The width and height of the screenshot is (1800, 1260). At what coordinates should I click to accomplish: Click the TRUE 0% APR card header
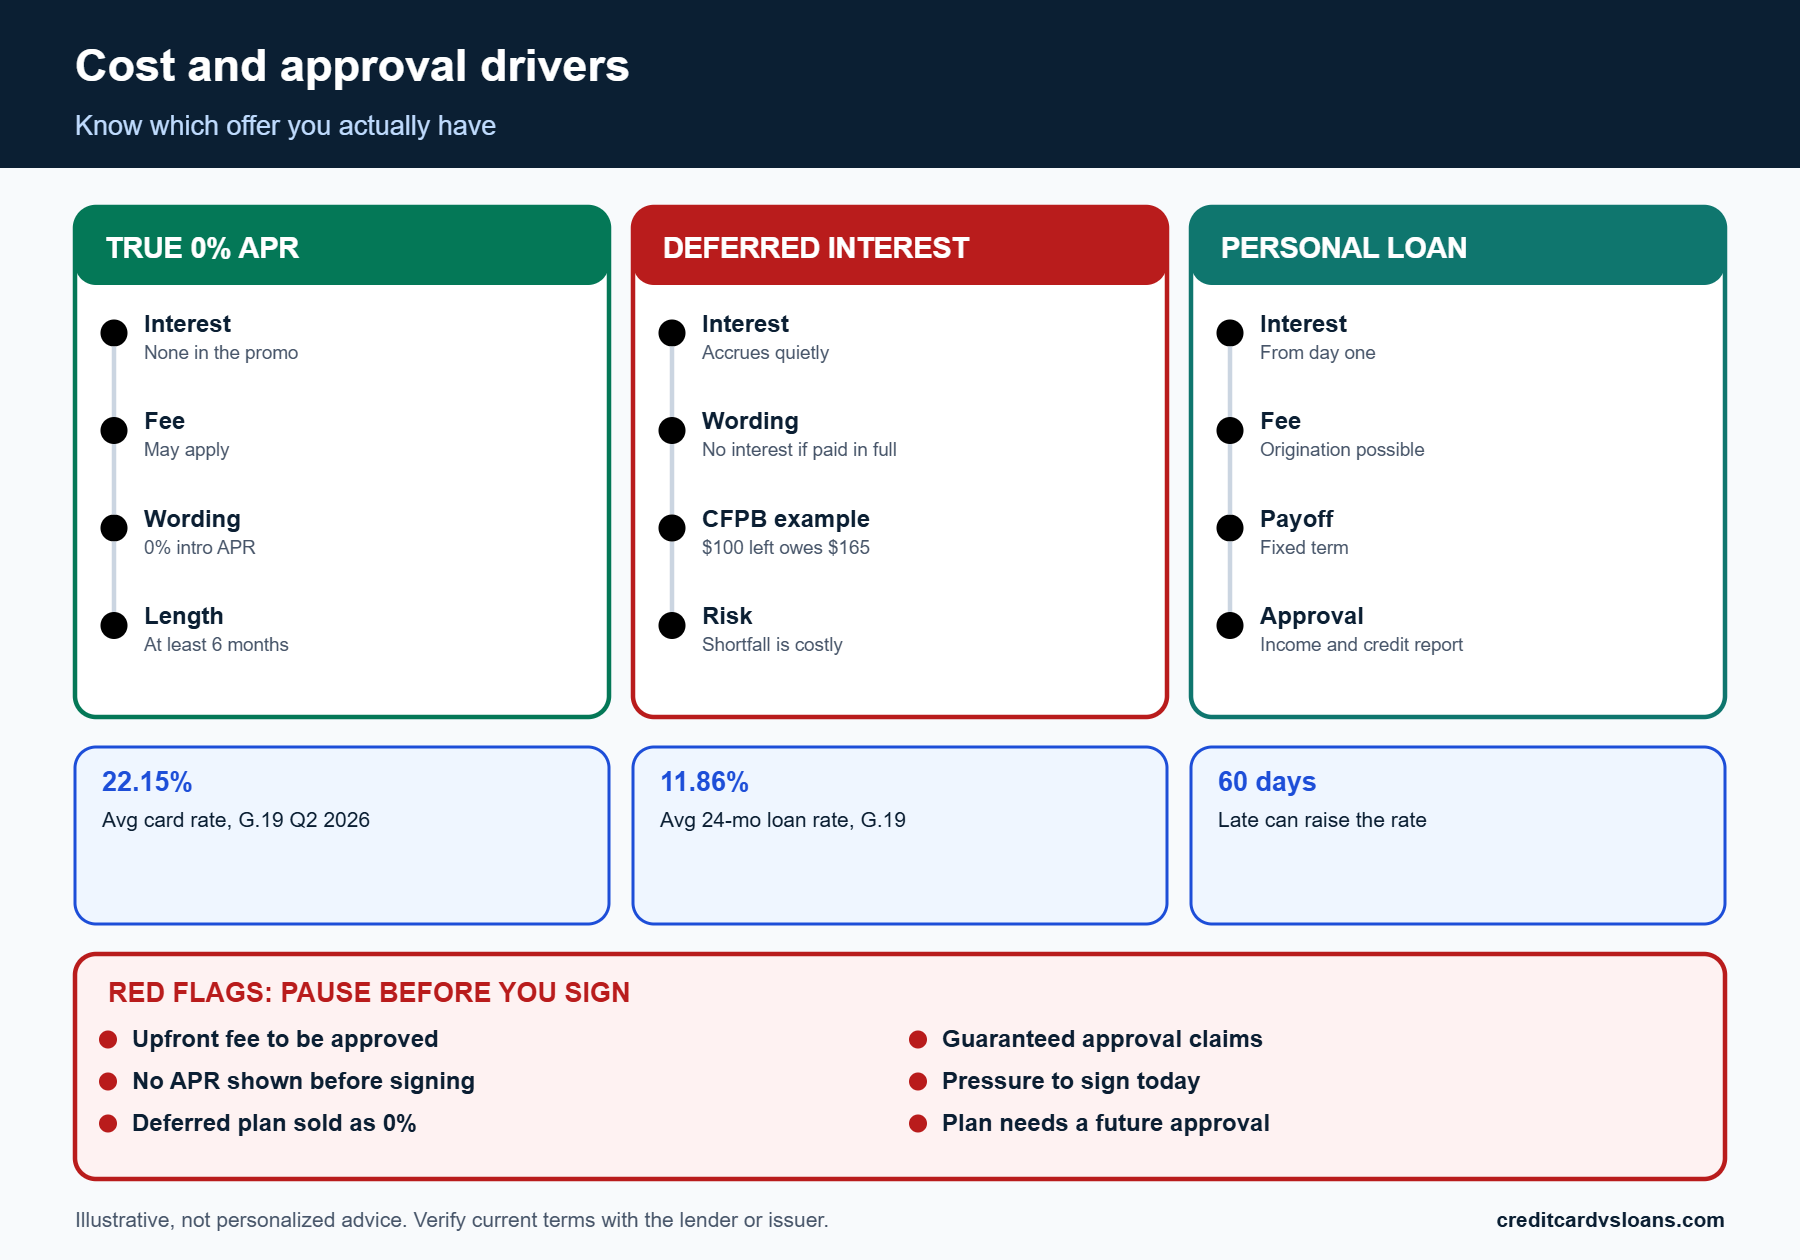coord(342,246)
